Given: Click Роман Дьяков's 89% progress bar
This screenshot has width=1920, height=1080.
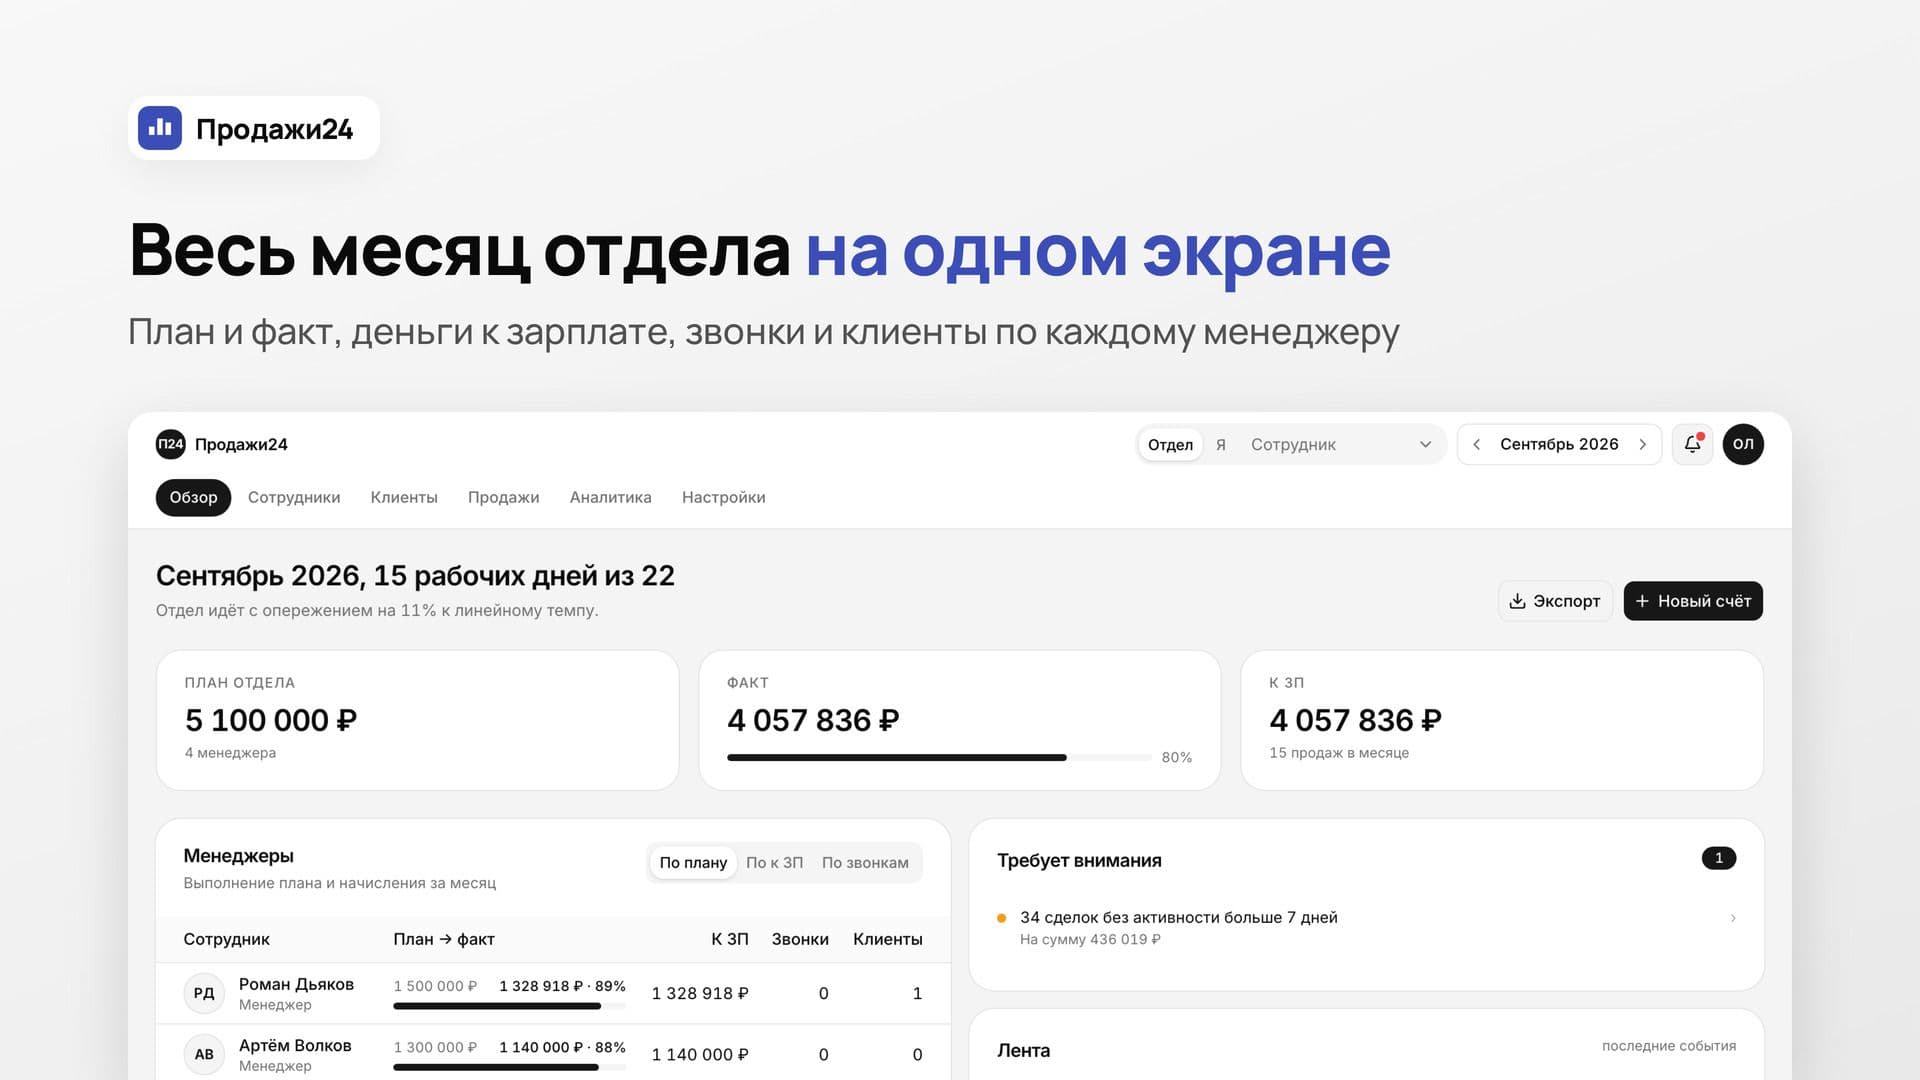Looking at the screenshot, I should coord(509,1006).
